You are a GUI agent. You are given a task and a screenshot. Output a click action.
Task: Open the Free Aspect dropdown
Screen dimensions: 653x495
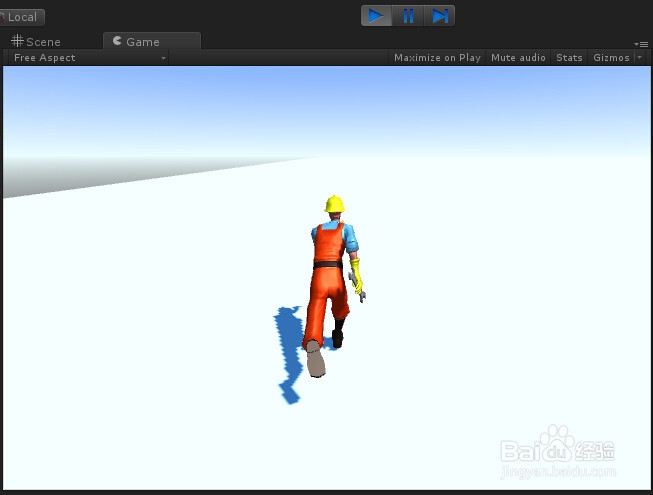coord(89,58)
